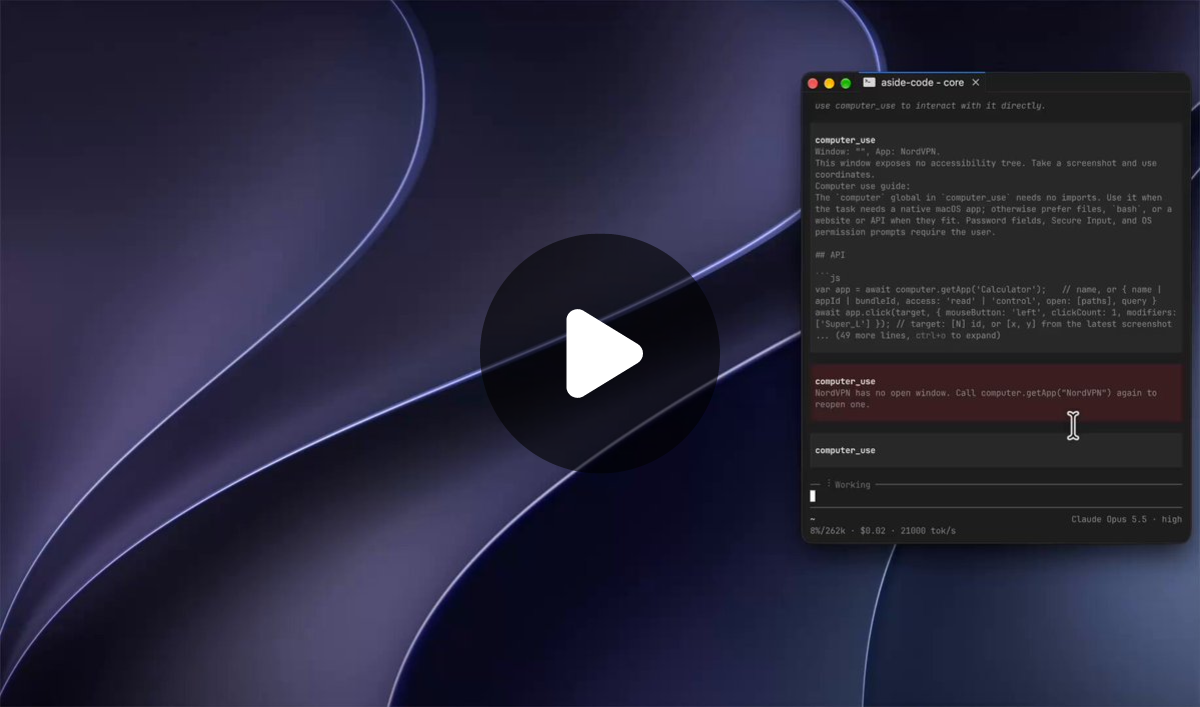
Task: Click the terminal icon in the aside-code tab
Action: click(x=870, y=83)
